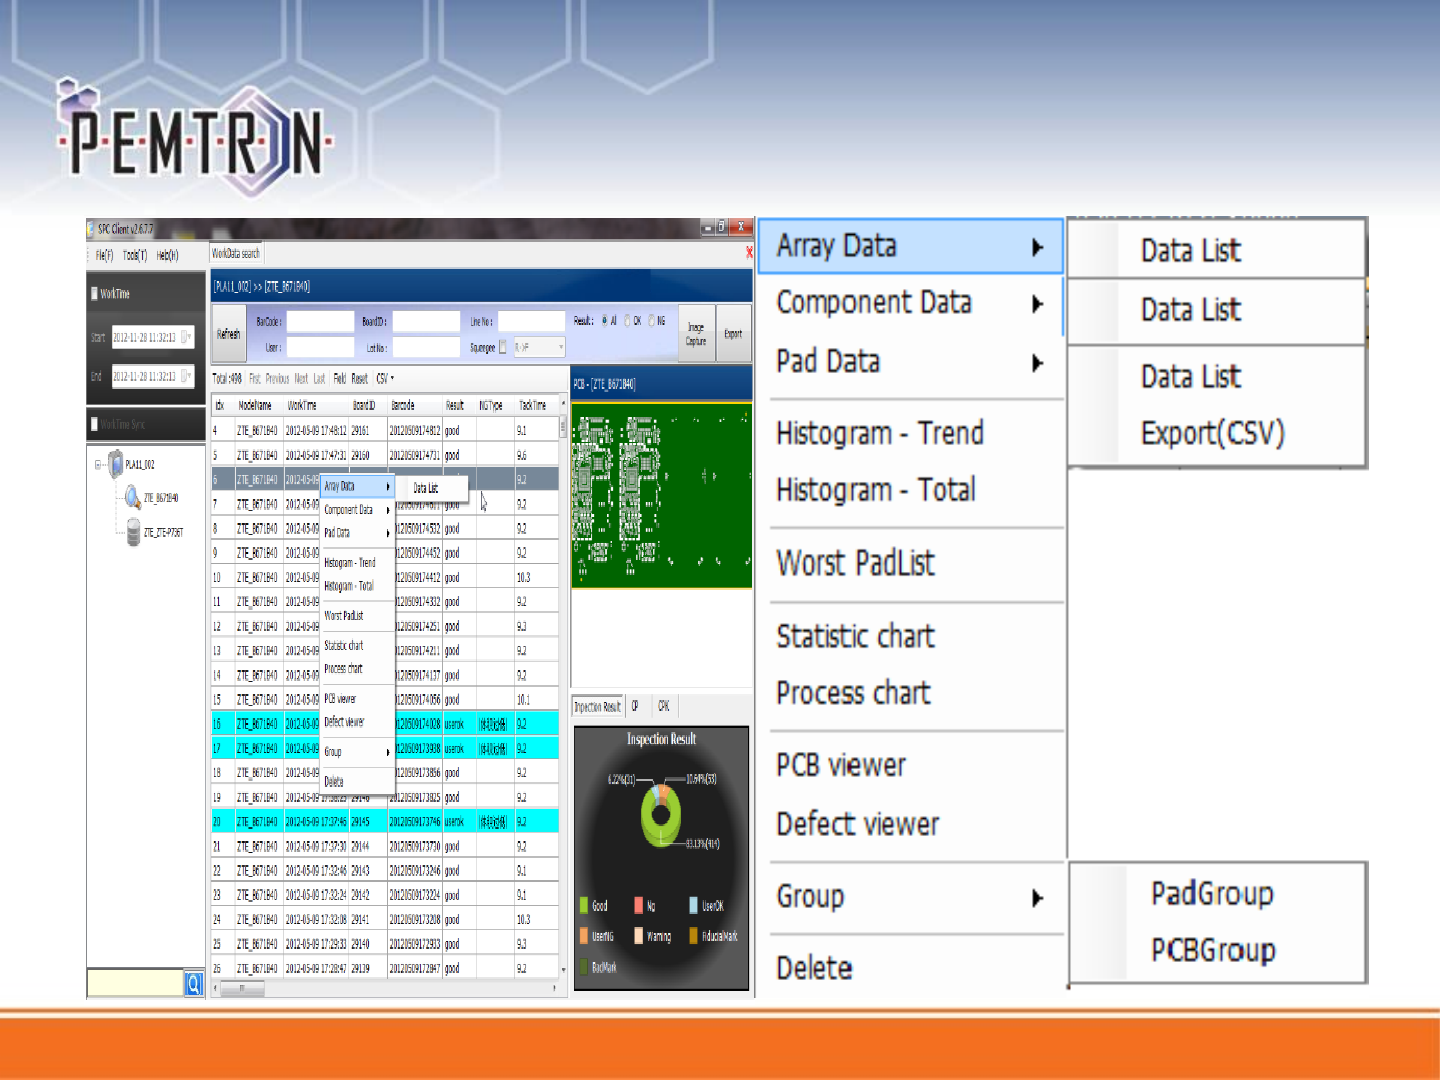Close the WorkData search panel with red X
Screen dimensions: 1440x1080
749,253
